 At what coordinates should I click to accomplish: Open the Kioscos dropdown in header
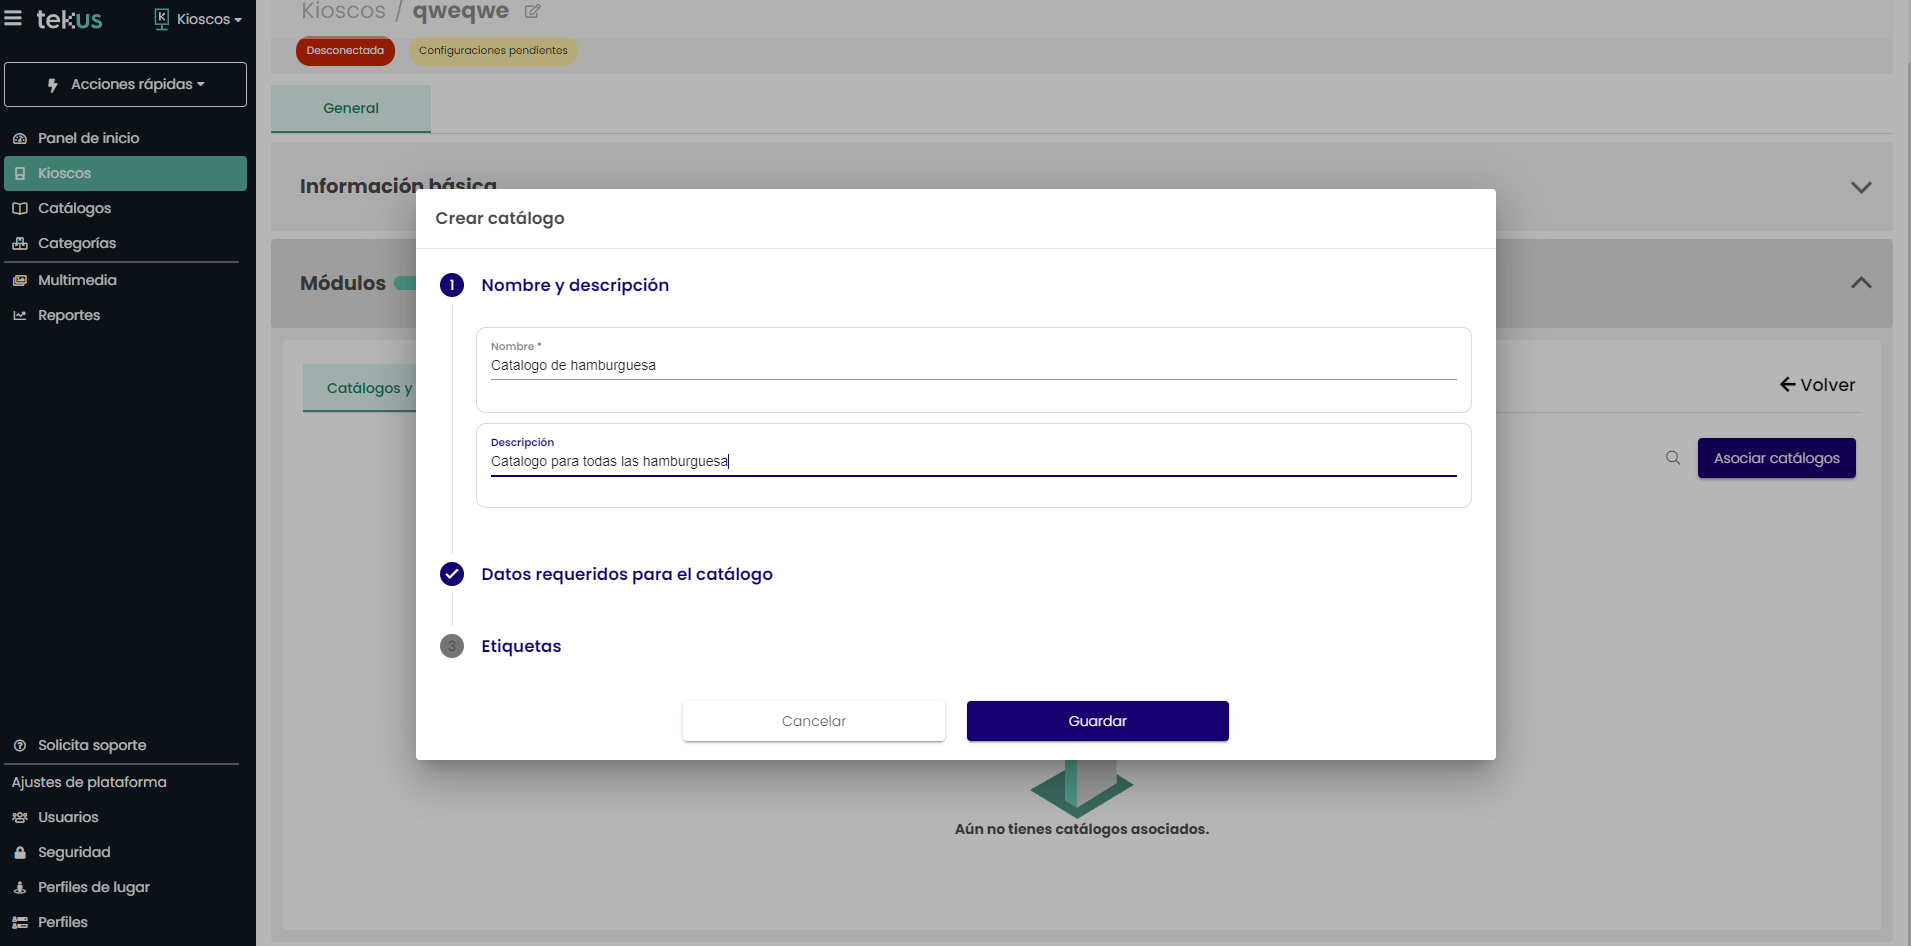[199, 19]
